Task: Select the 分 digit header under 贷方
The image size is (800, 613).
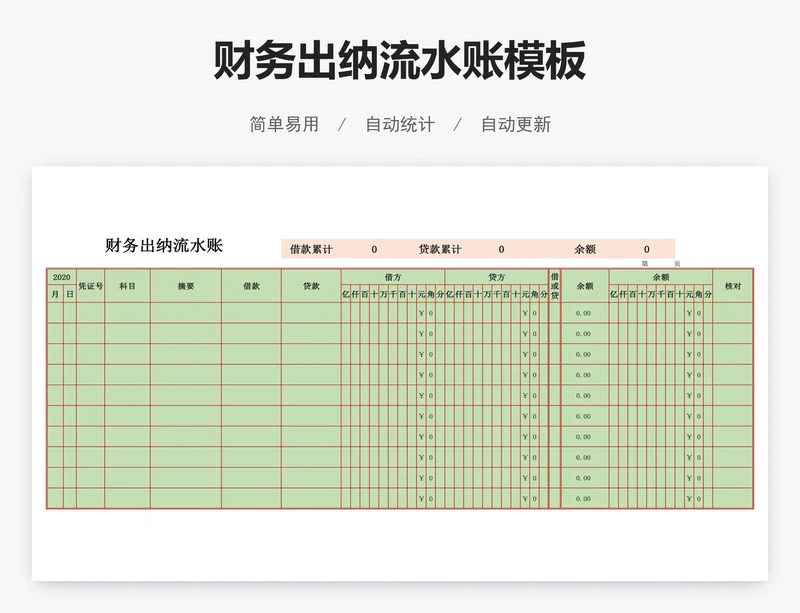Action: (x=544, y=294)
